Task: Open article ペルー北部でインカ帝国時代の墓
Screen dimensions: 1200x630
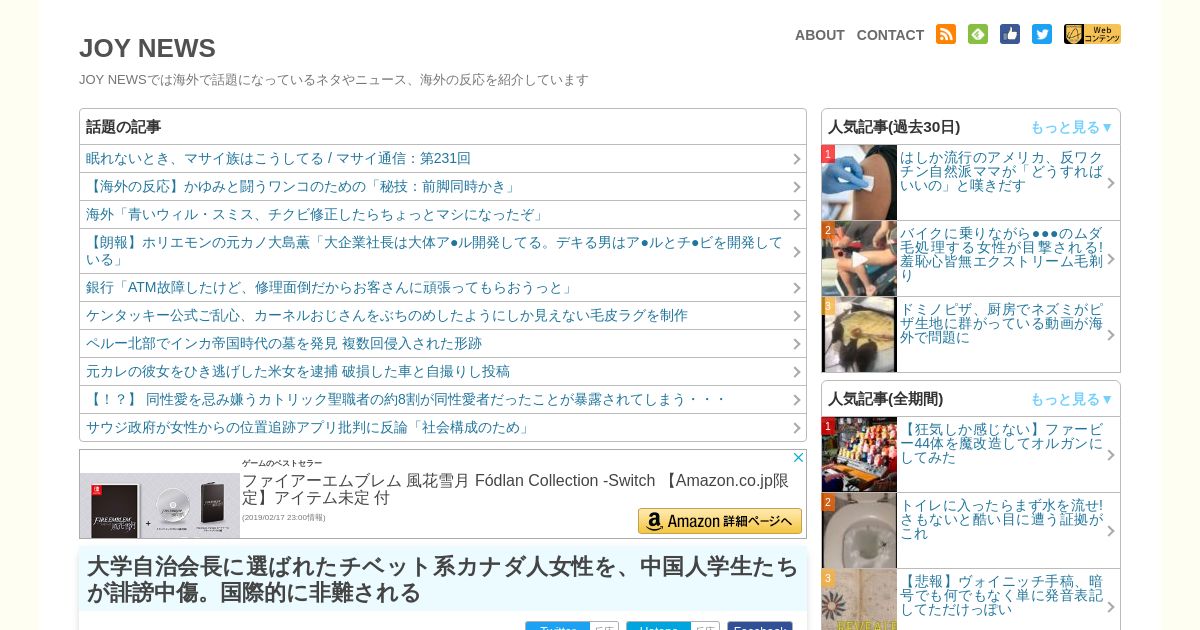Action: [284, 343]
